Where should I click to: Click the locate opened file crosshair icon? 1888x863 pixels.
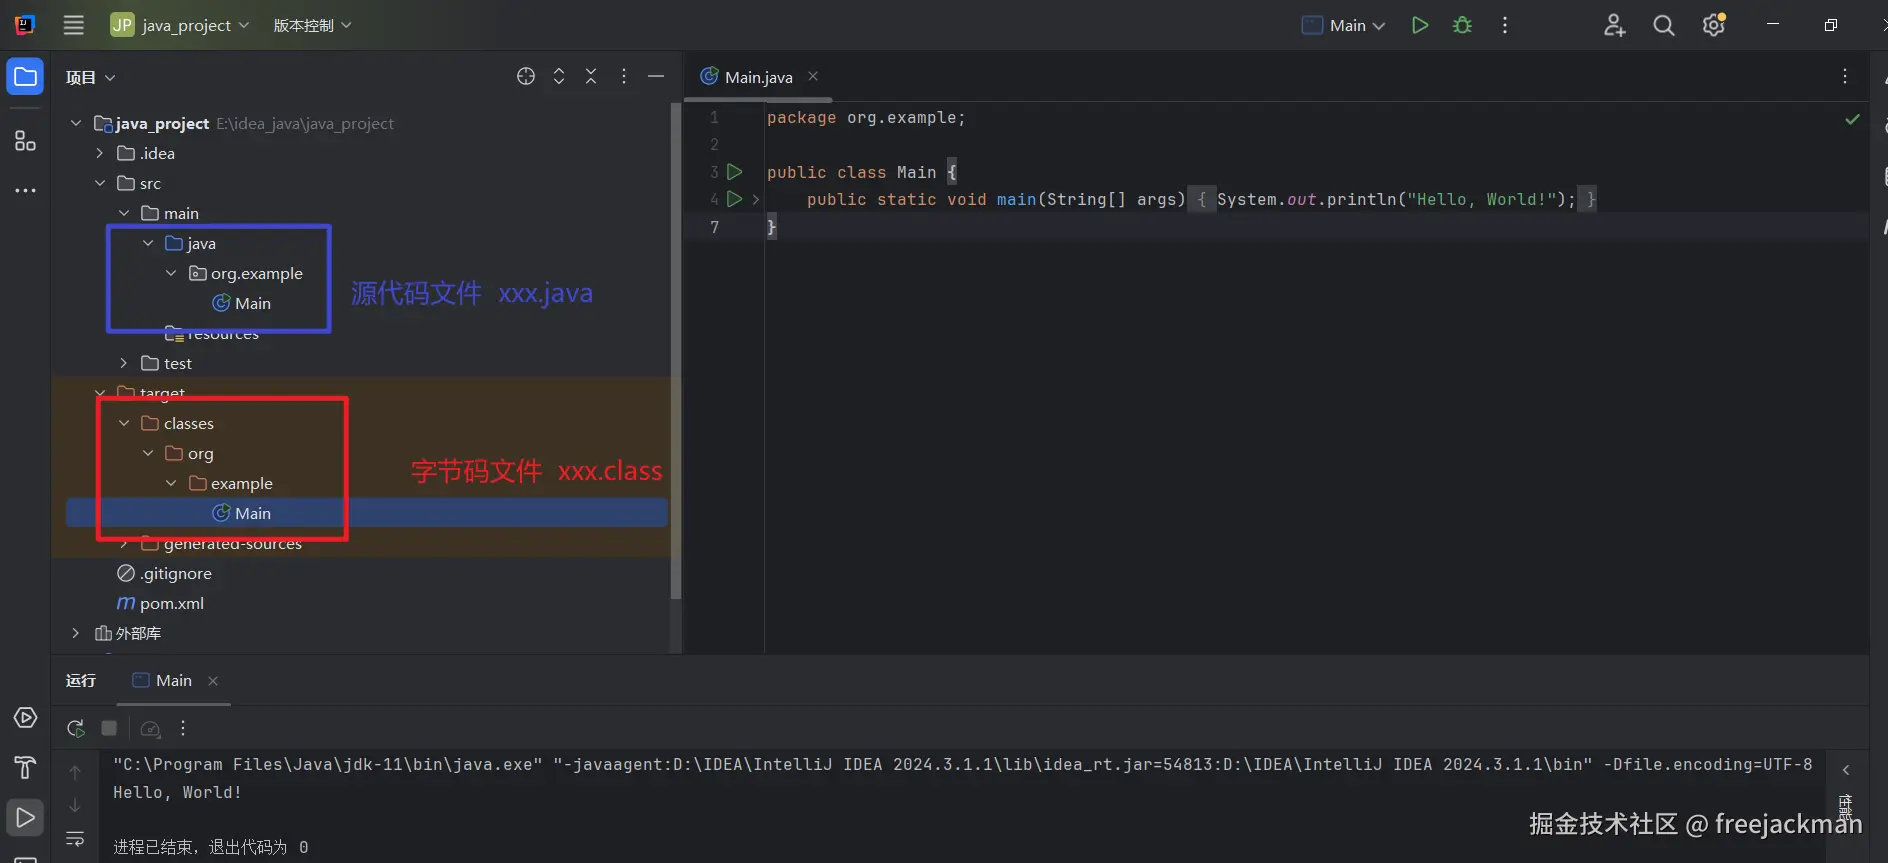click(x=526, y=77)
